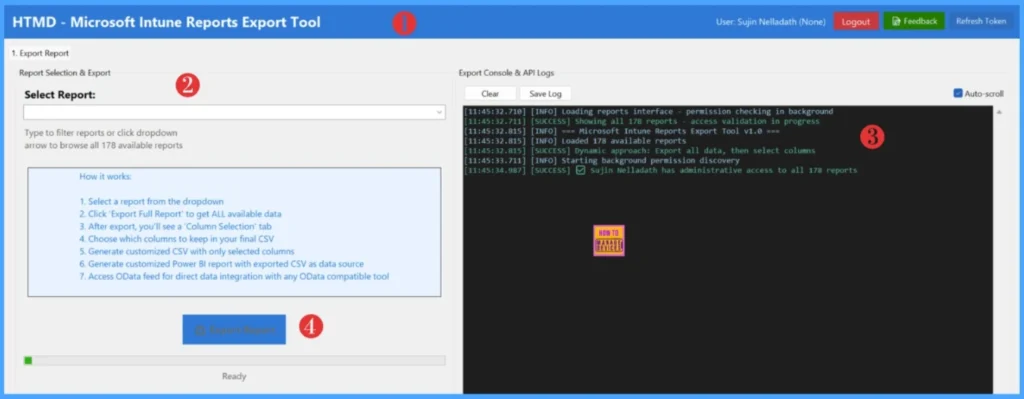Click 'Report Selection & Export' group title

pyautogui.click(x=65, y=72)
